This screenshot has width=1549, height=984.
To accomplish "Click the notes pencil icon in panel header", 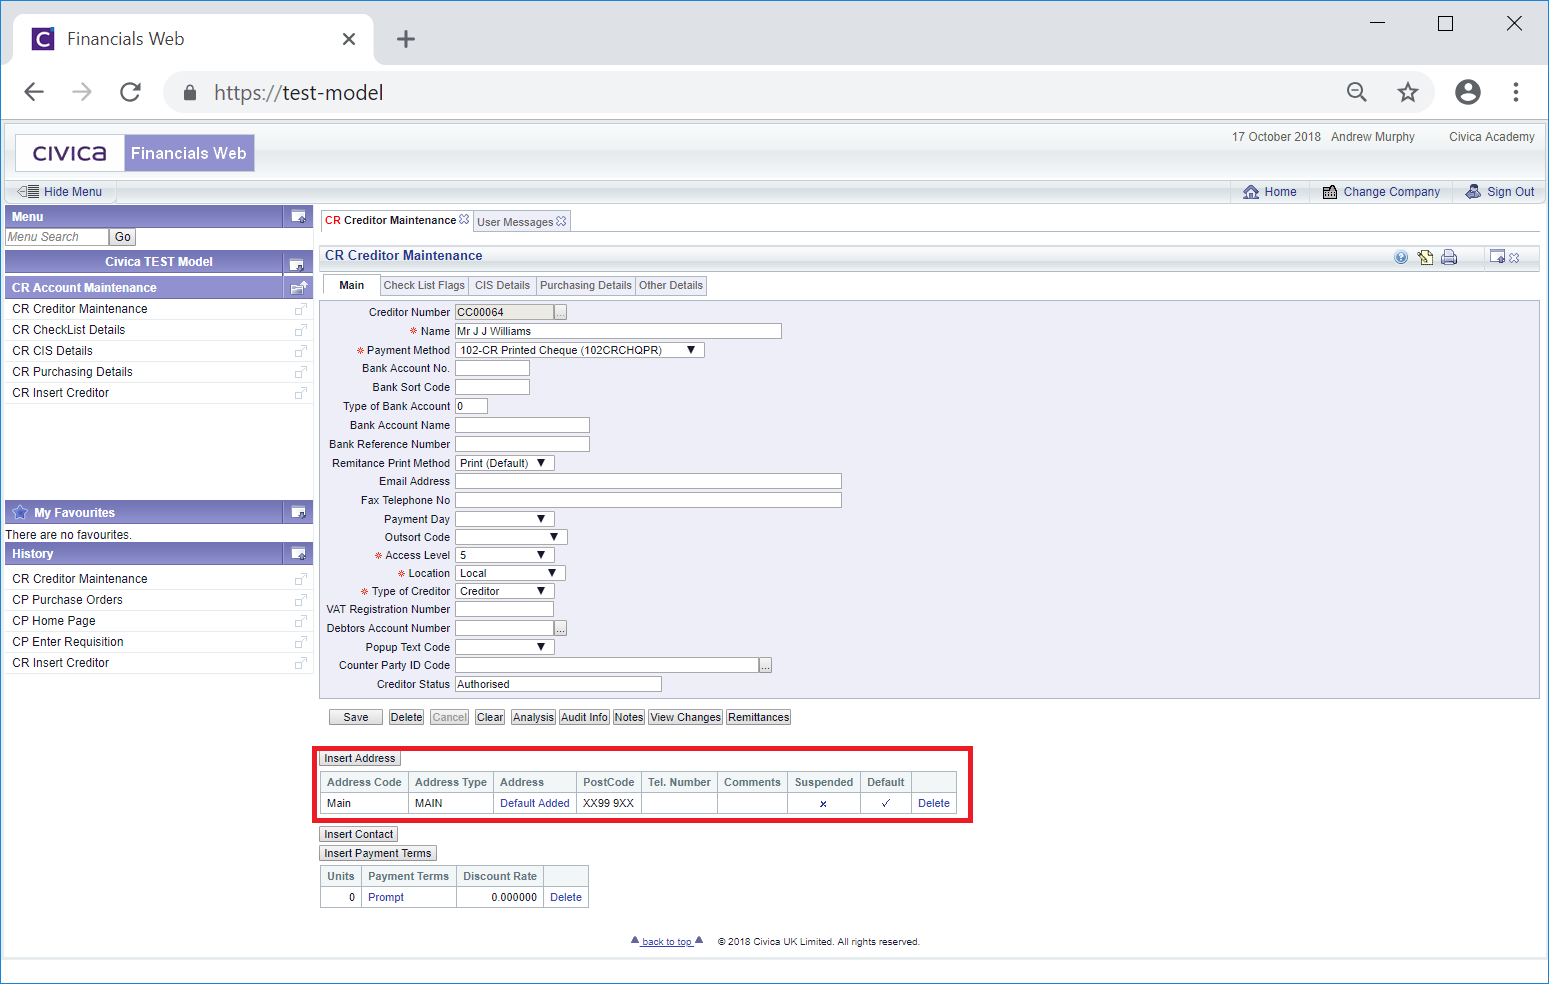I will pos(1425,257).
